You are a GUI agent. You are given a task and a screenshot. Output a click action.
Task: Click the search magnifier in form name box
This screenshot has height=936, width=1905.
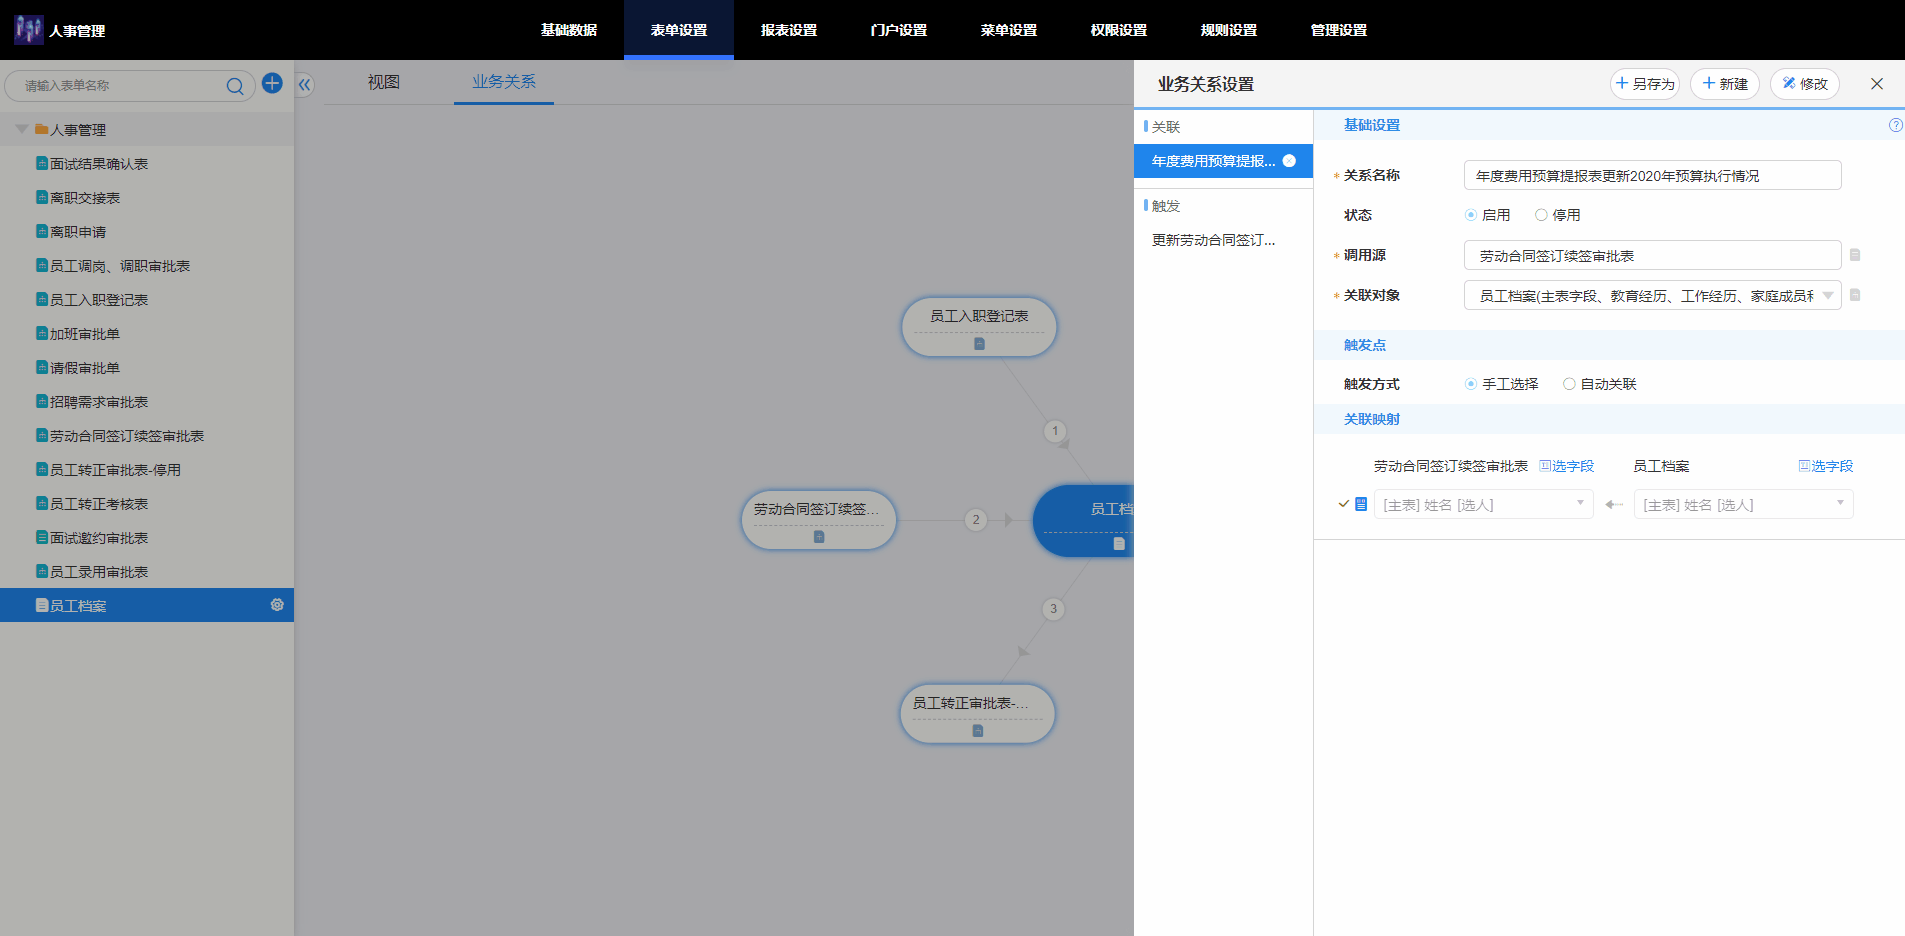pyautogui.click(x=235, y=86)
